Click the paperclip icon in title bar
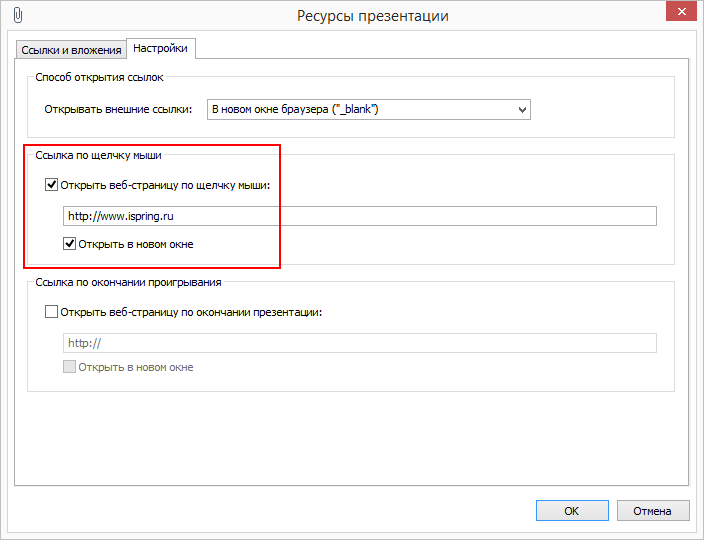The height and width of the screenshot is (540, 704). [18, 15]
